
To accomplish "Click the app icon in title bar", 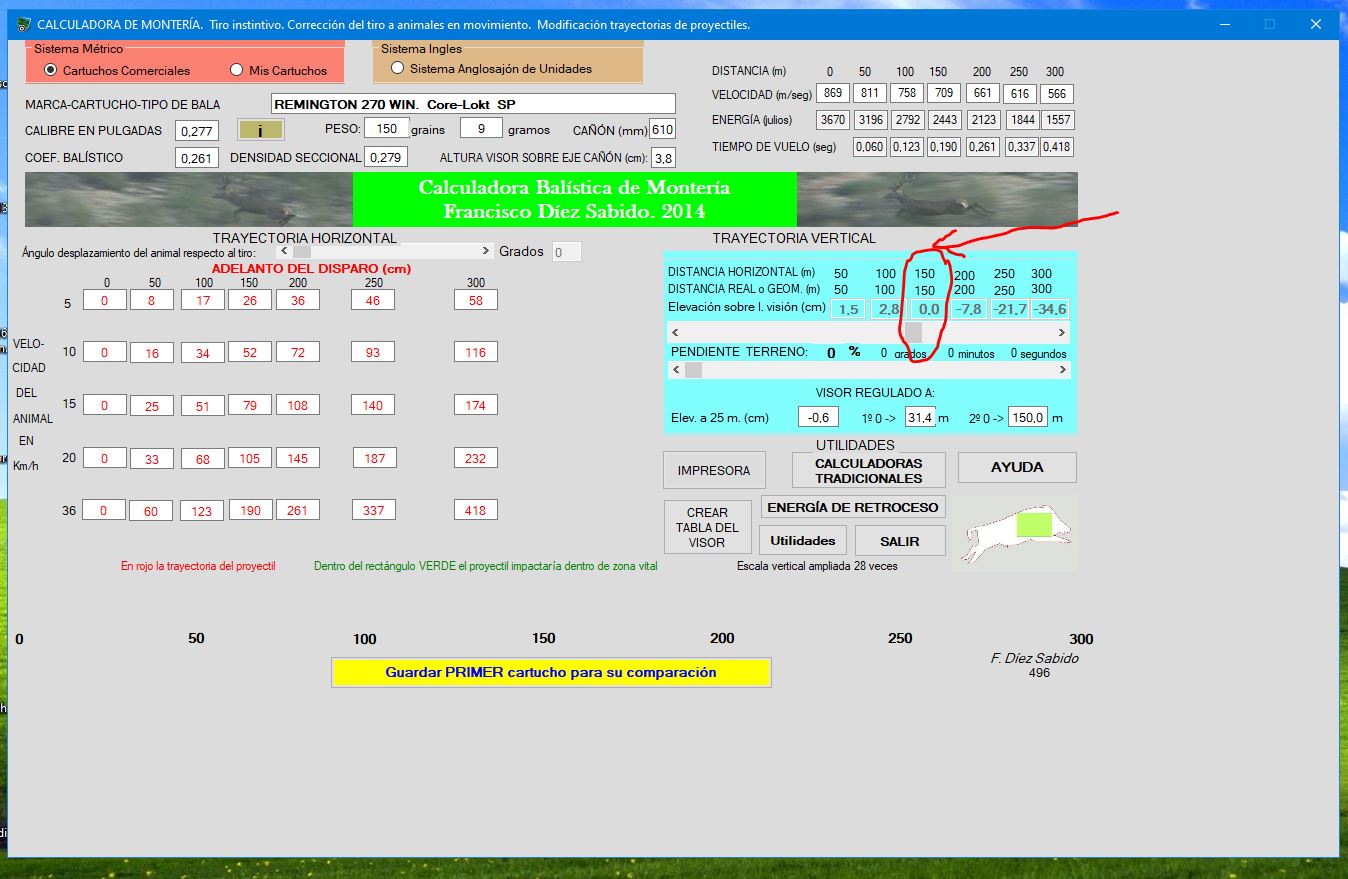I will pos(24,24).
